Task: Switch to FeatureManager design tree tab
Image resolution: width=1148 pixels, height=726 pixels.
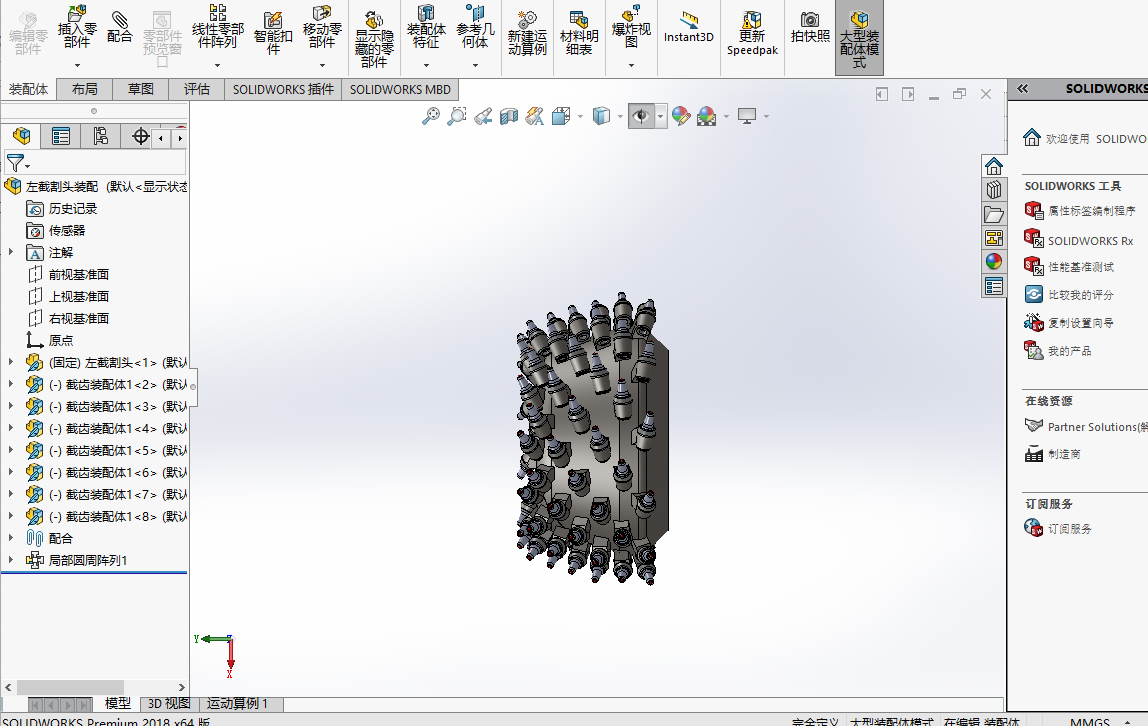Action: 21,136
